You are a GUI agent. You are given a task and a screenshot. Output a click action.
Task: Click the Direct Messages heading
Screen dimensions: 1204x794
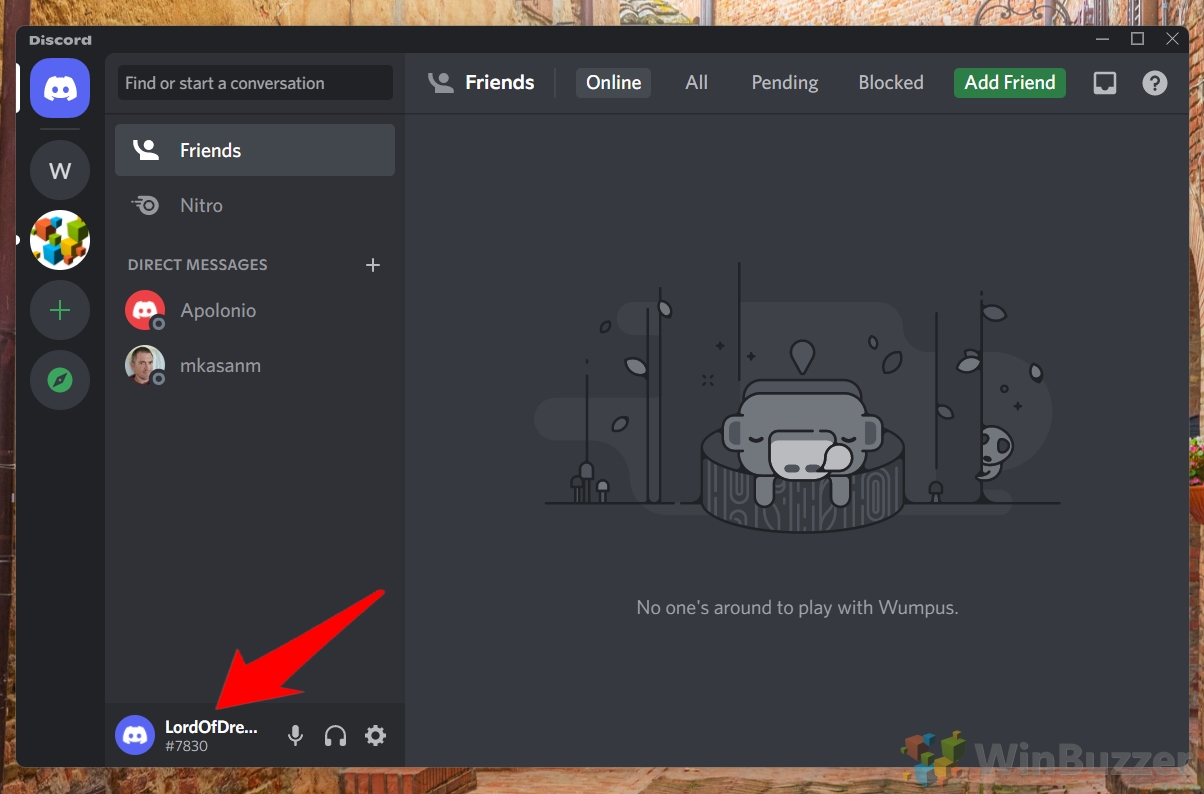pyautogui.click(x=198, y=265)
